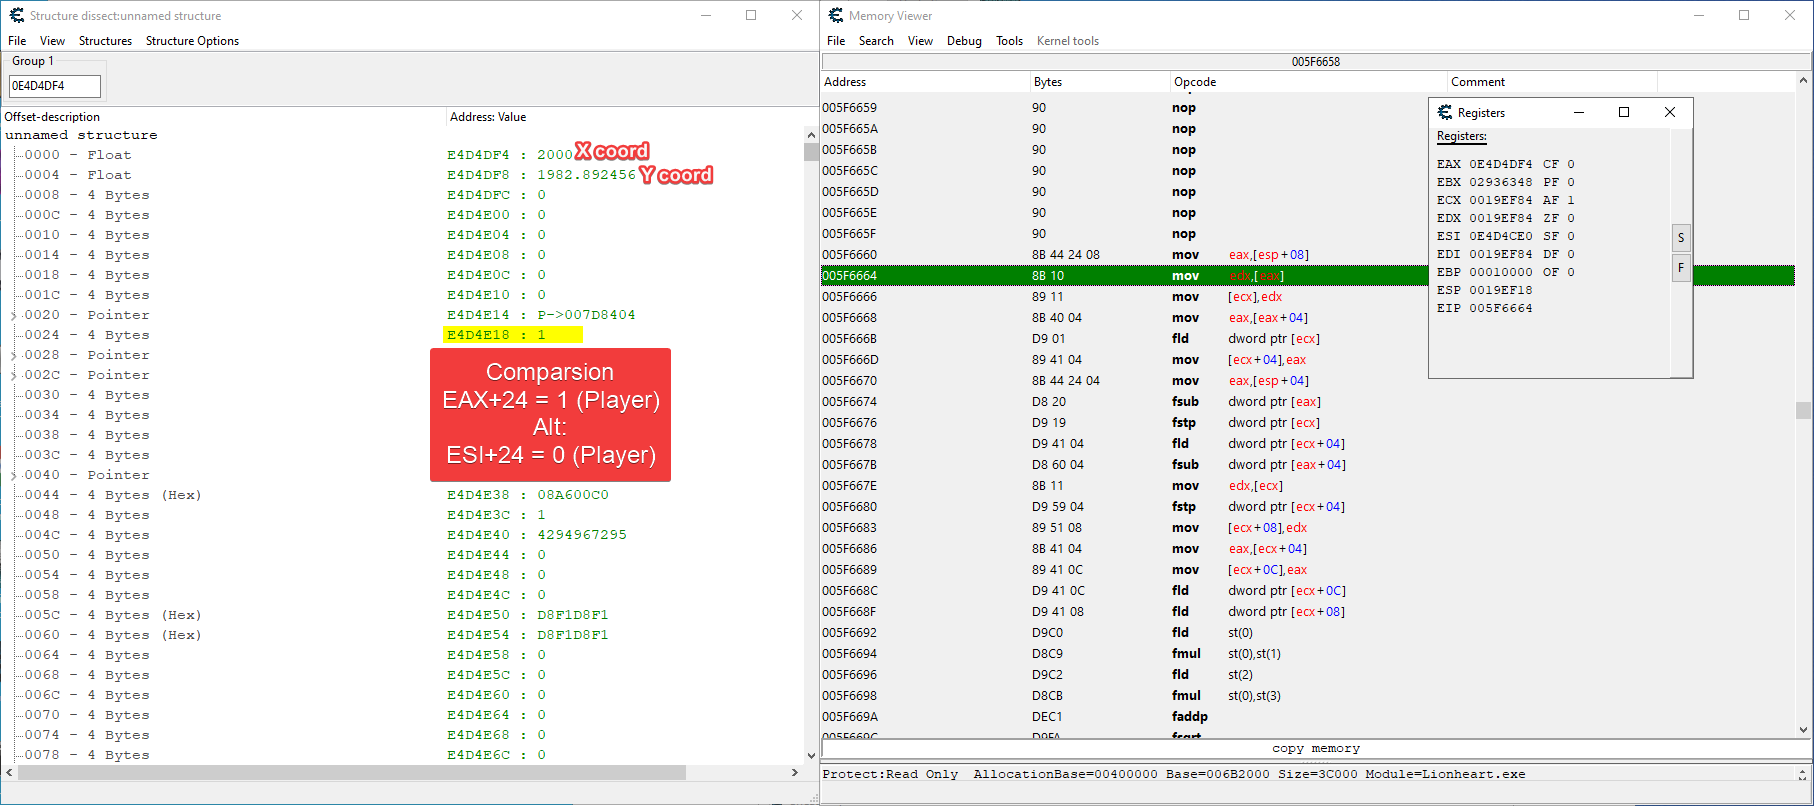
Task: Click the structure list scroll-up arrow
Action: 810,135
